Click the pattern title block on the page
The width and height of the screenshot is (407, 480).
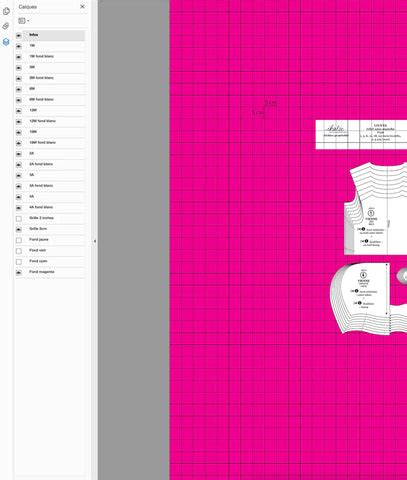(361, 135)
